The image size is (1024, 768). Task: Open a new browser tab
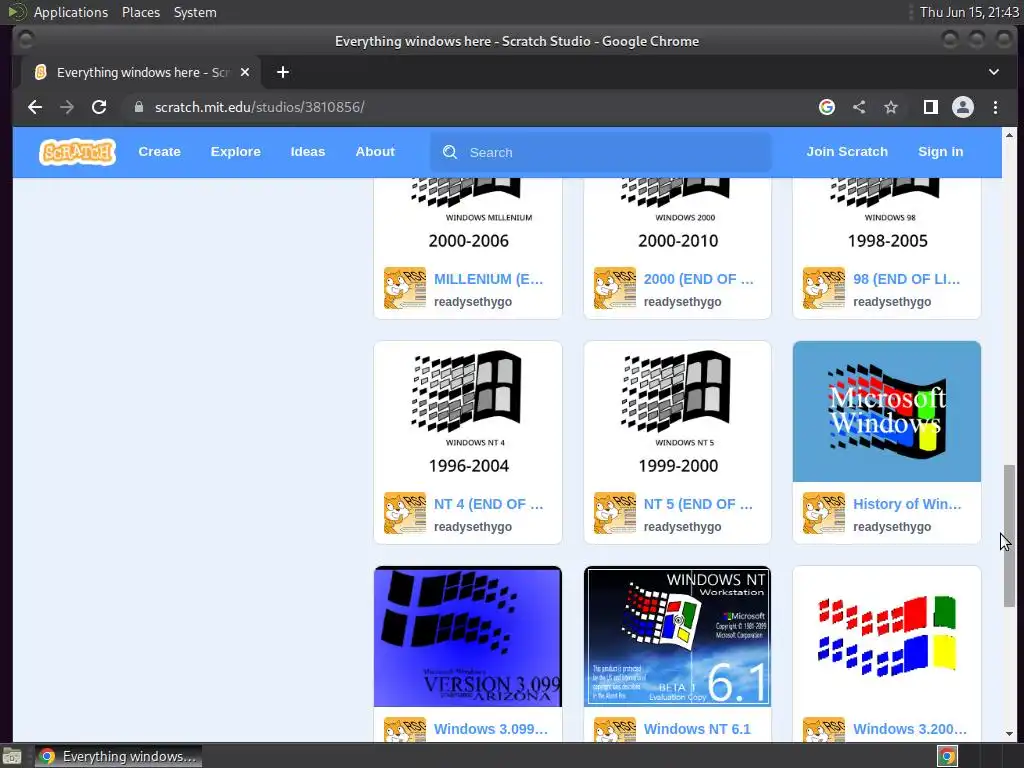(x=283, y=72)
